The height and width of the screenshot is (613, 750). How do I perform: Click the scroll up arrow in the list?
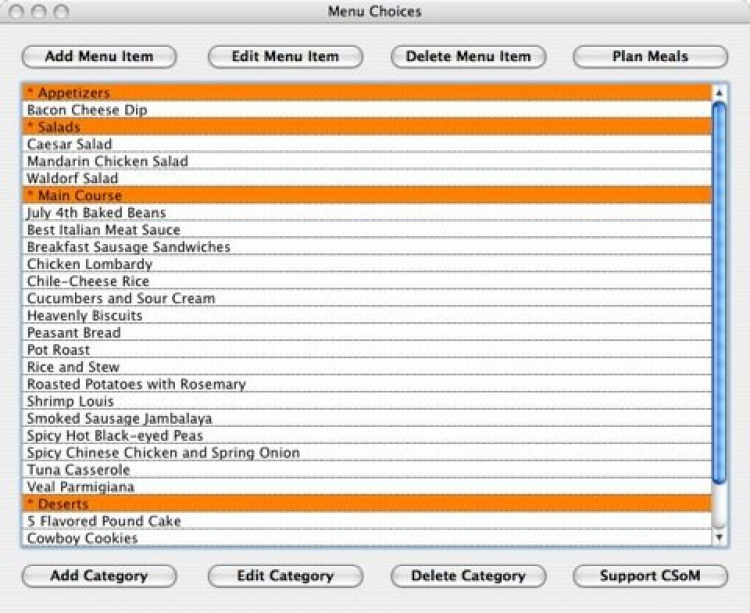tap(719, 92)
